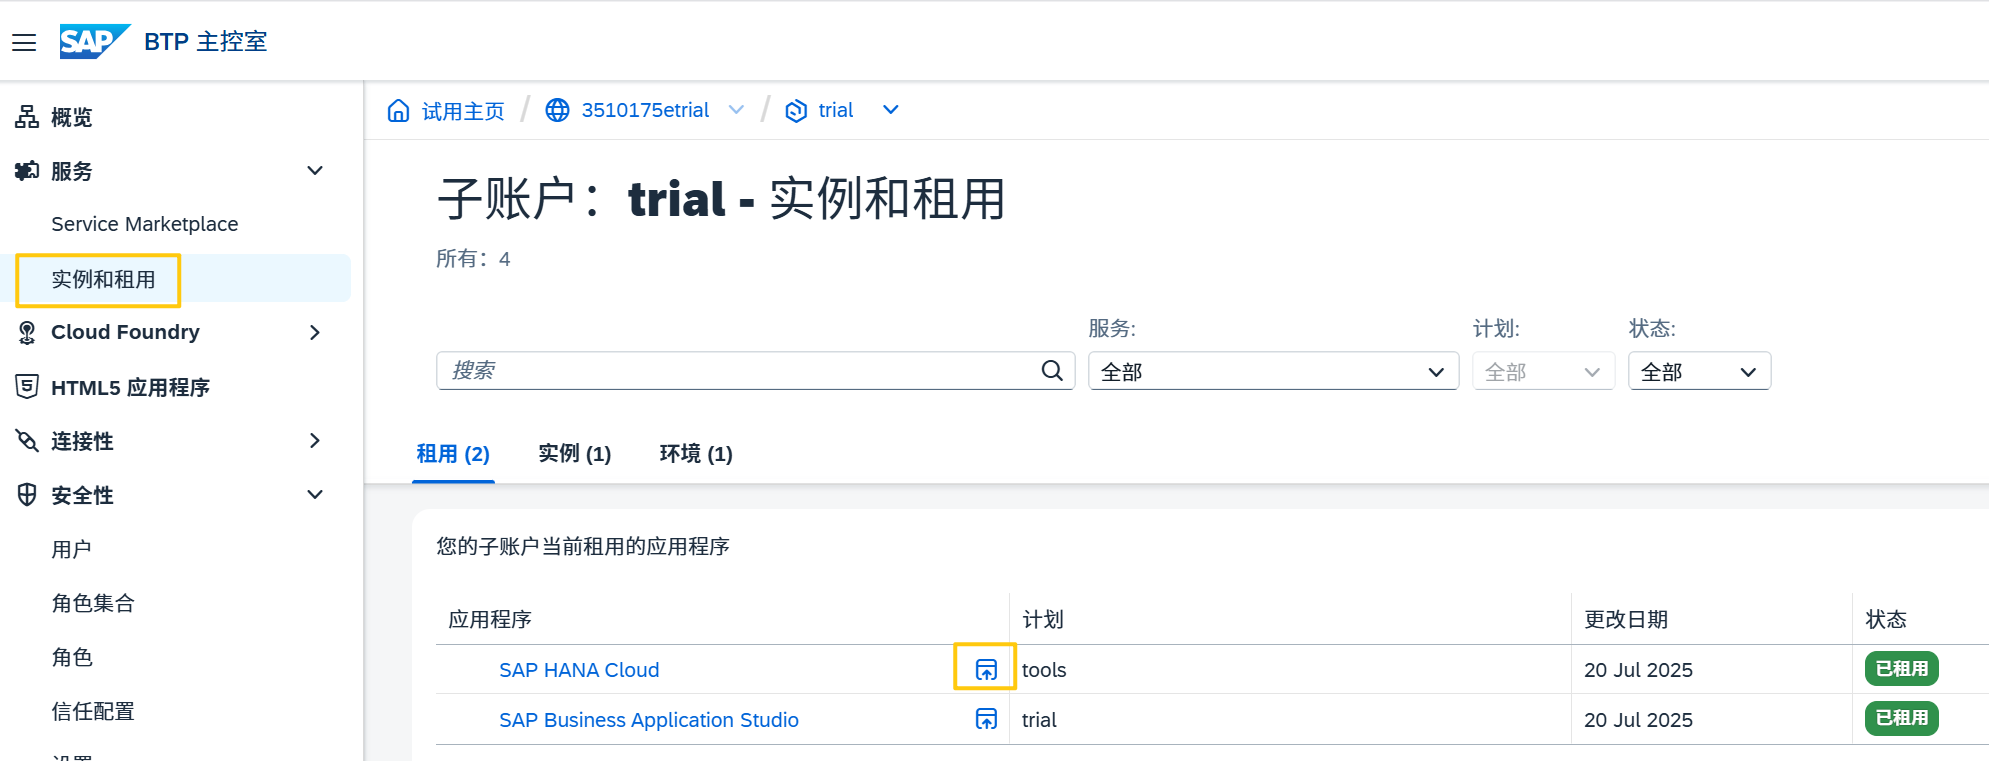Switch to the 租用 (2) tab

click(453, 454)
